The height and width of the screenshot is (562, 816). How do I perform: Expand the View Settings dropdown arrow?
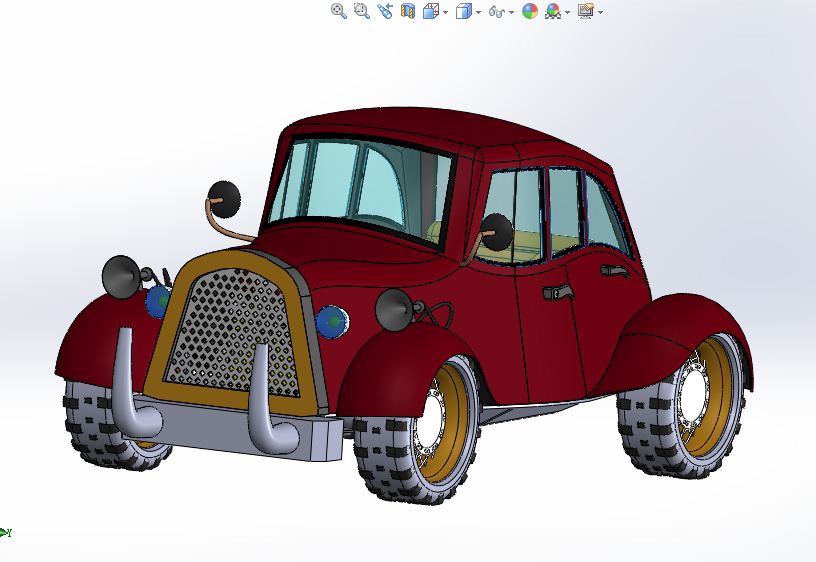click(x=601, y=12)
